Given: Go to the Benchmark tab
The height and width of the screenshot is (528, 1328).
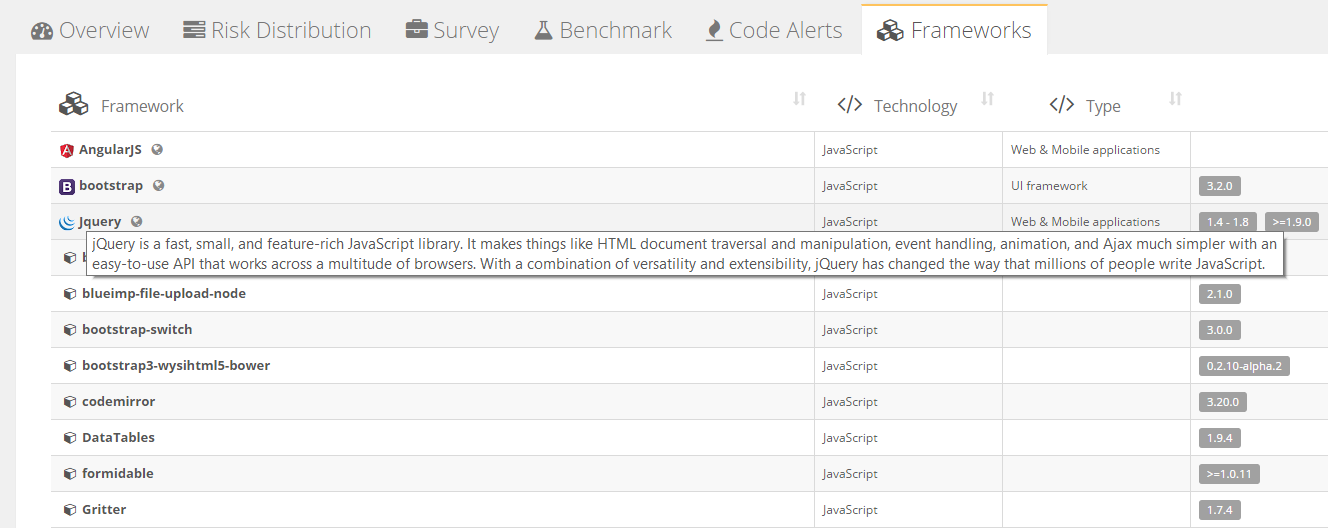Looking at the screenshot, I should (x=603, y=30).
